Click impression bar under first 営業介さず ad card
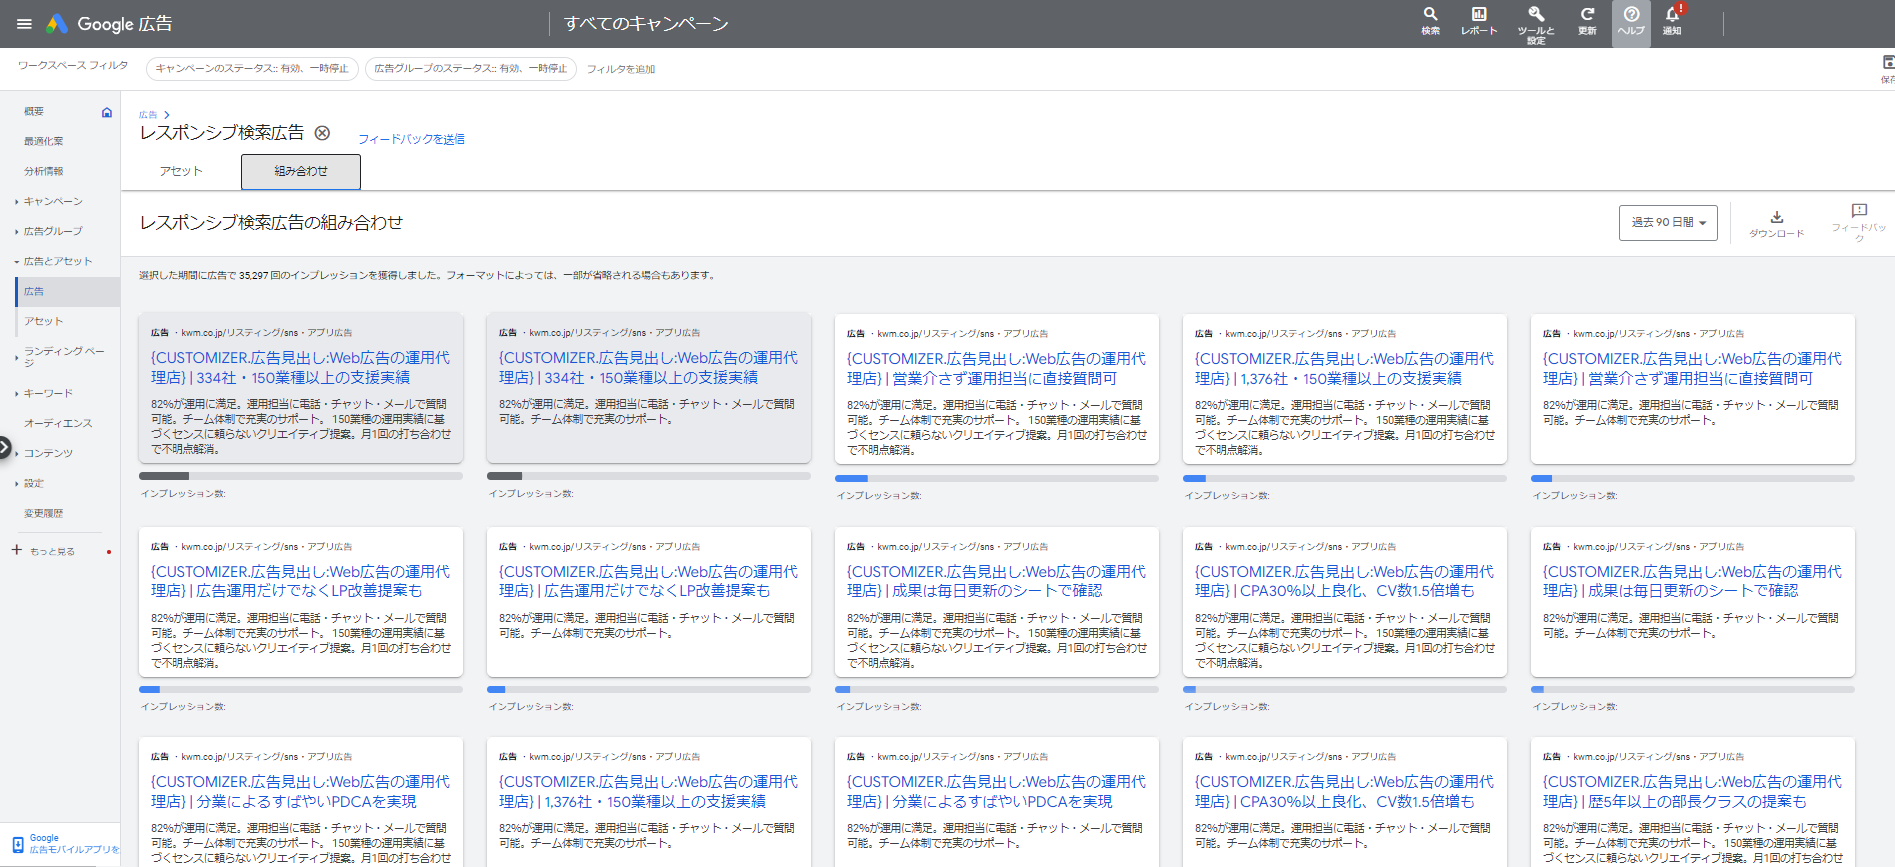Screen dimensions: 1895x867 tap(997, 478)
